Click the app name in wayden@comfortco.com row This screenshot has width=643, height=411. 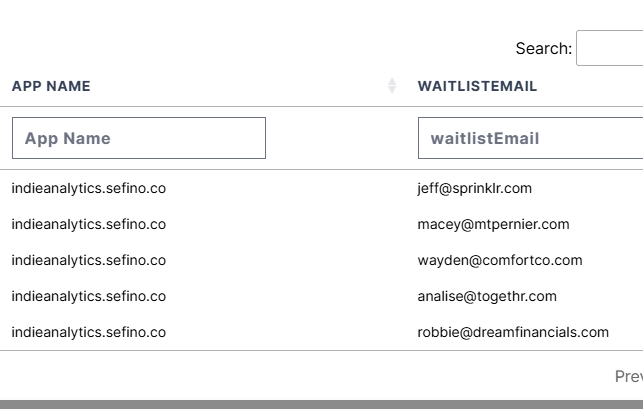click(89, 260)
